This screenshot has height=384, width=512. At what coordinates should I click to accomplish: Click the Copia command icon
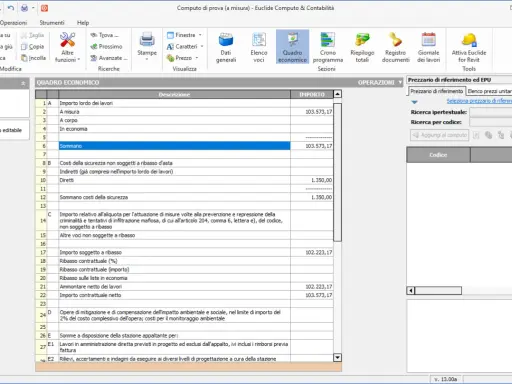point(24,47)
